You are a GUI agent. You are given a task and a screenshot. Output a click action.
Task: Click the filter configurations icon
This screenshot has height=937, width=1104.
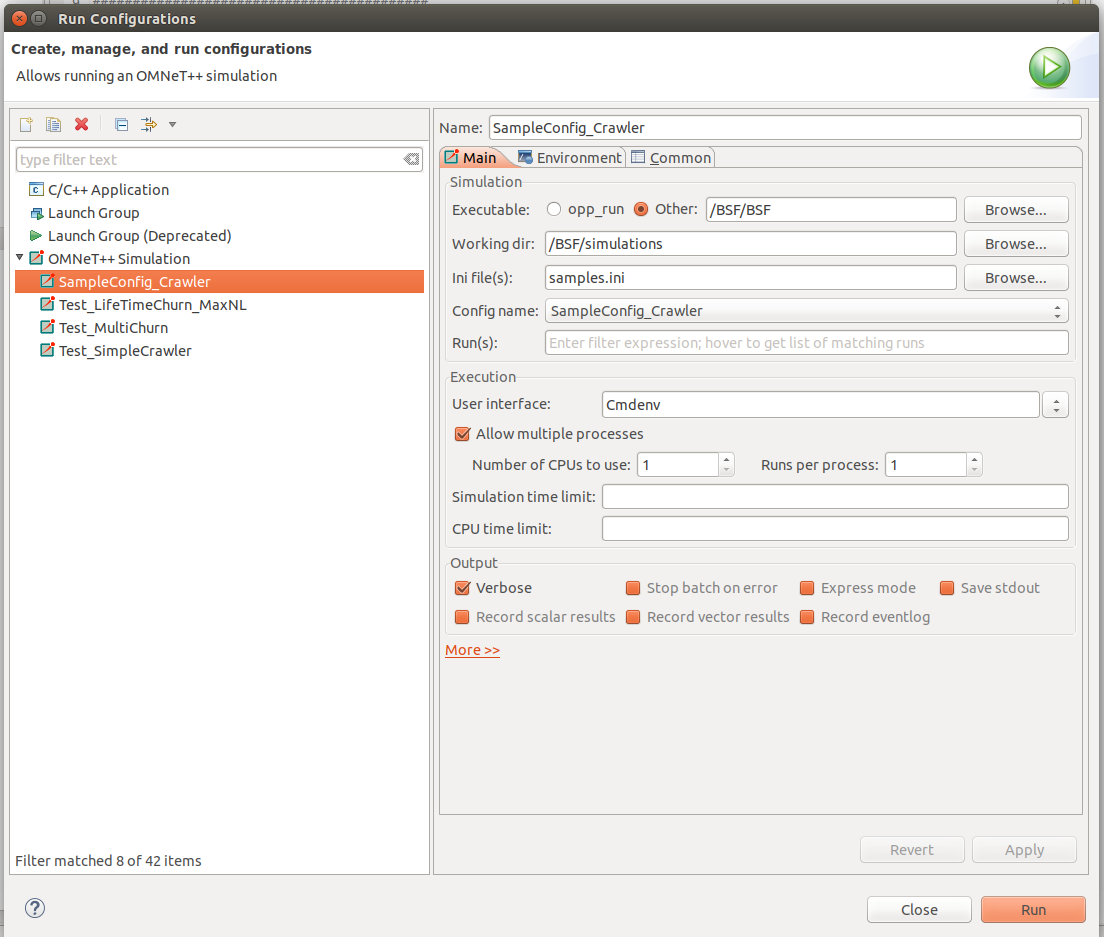[x=149, y=124]
